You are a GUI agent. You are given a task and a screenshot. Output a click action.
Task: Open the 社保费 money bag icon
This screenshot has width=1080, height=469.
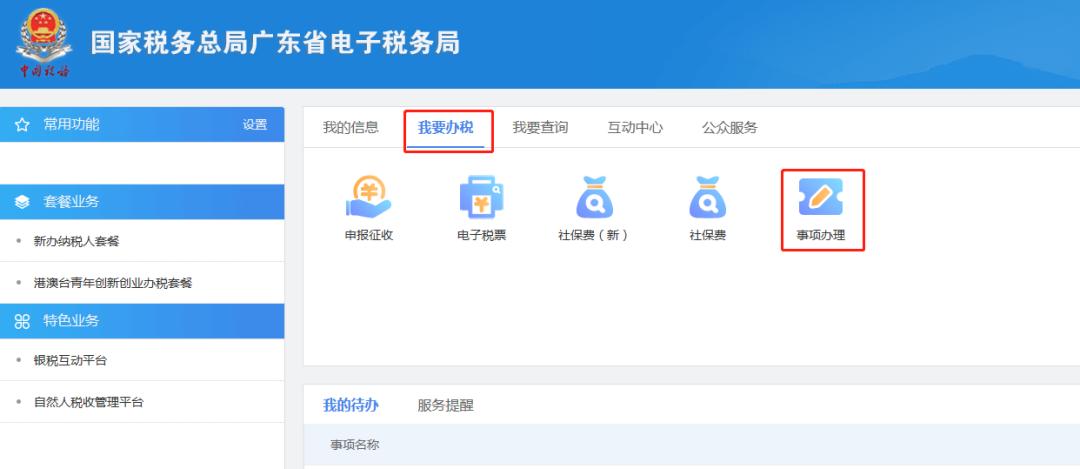(x=707, y=197)
